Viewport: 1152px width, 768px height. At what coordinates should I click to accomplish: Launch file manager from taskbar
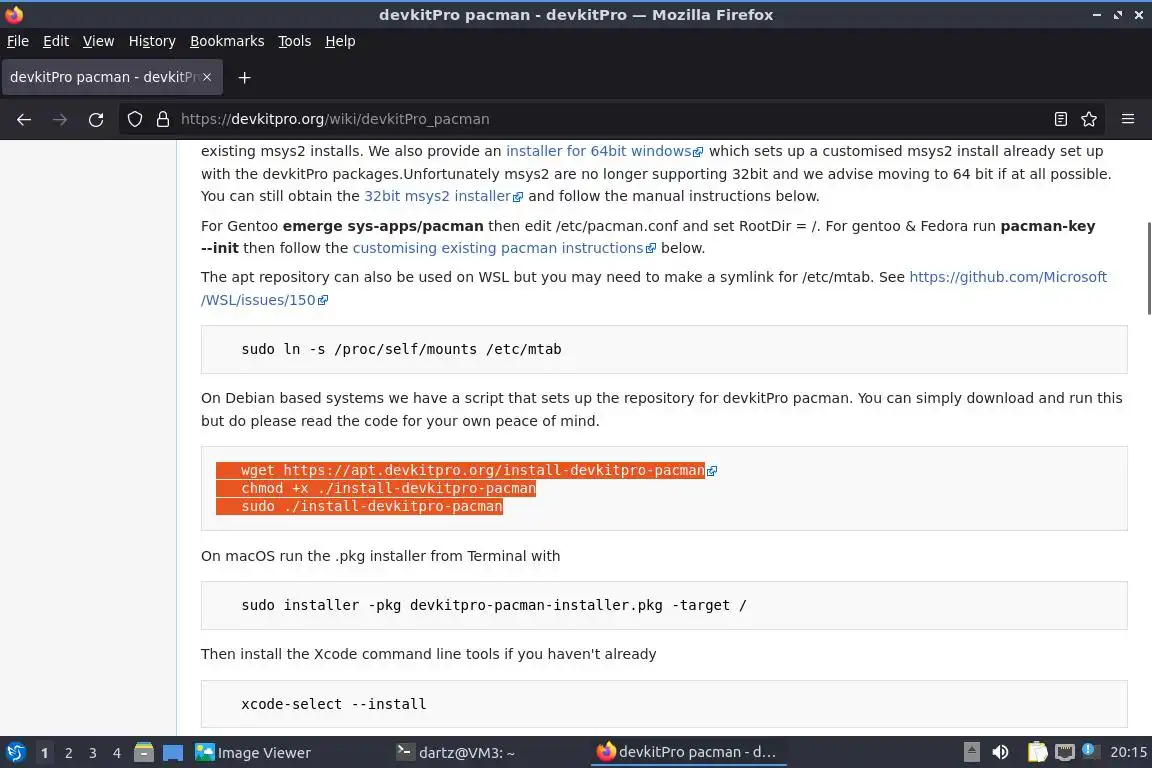point(144,752)
